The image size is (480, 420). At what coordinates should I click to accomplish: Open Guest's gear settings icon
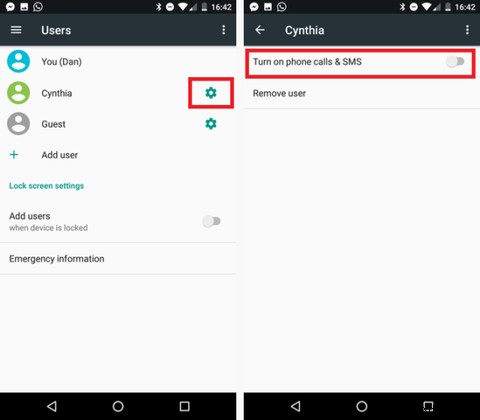[211, 124]
